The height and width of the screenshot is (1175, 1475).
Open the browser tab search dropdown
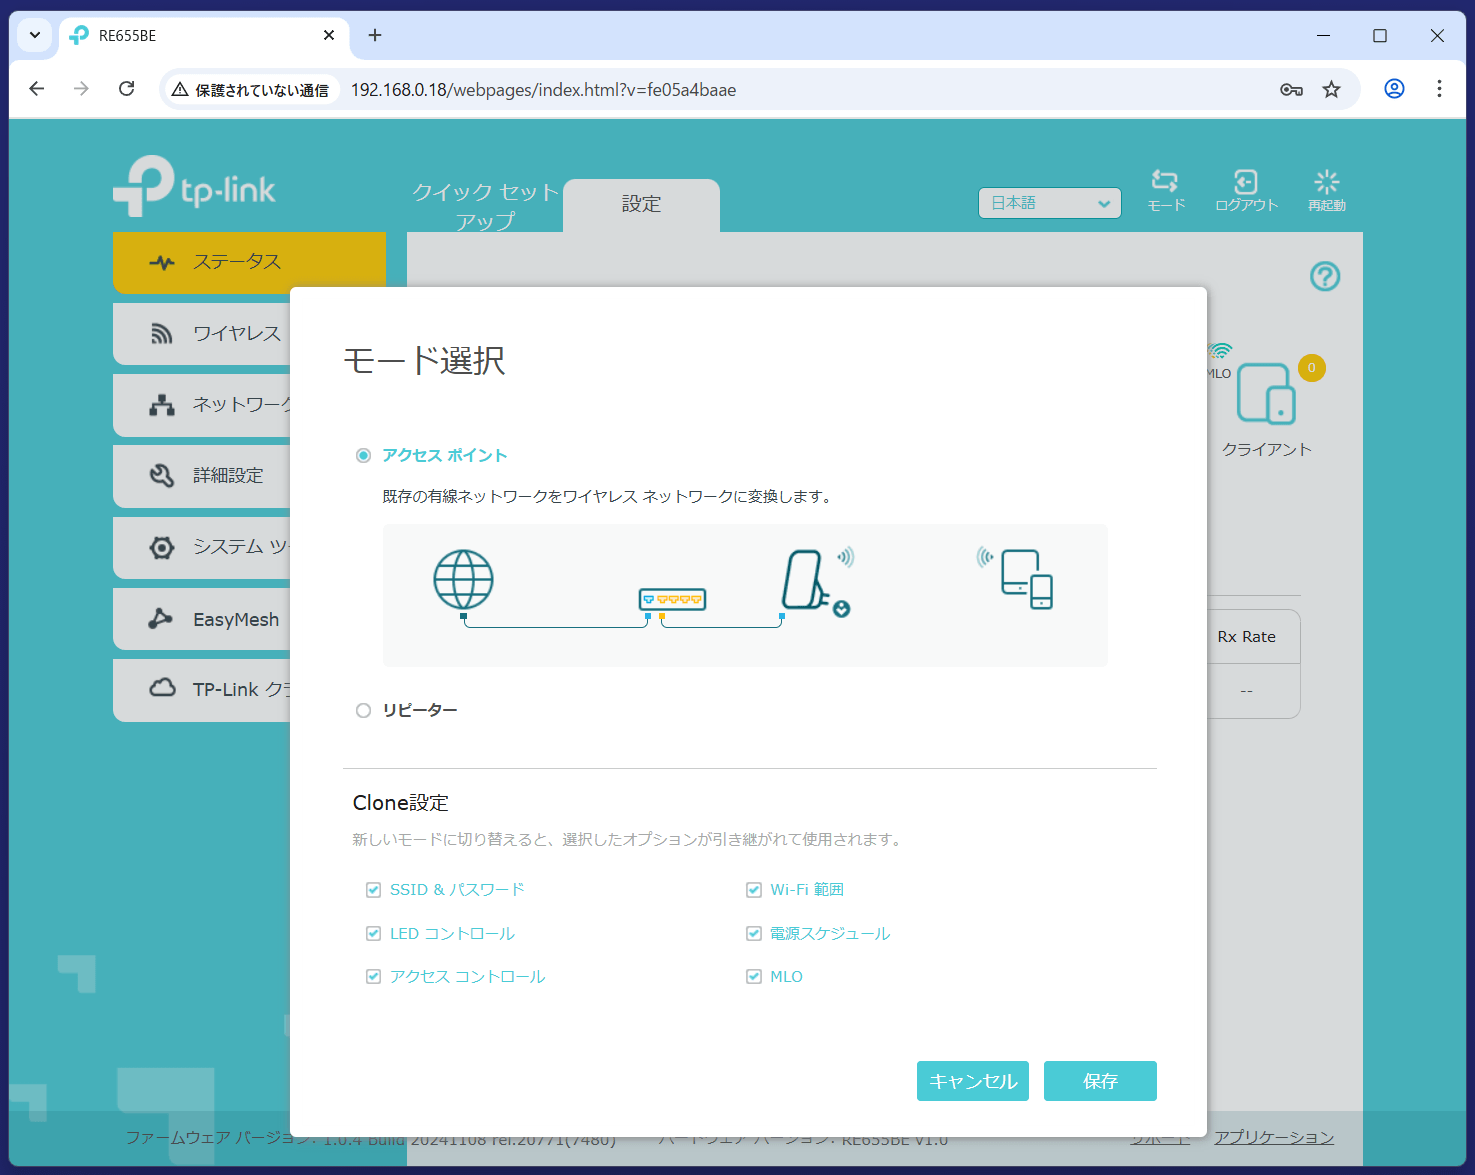(35, 35)
